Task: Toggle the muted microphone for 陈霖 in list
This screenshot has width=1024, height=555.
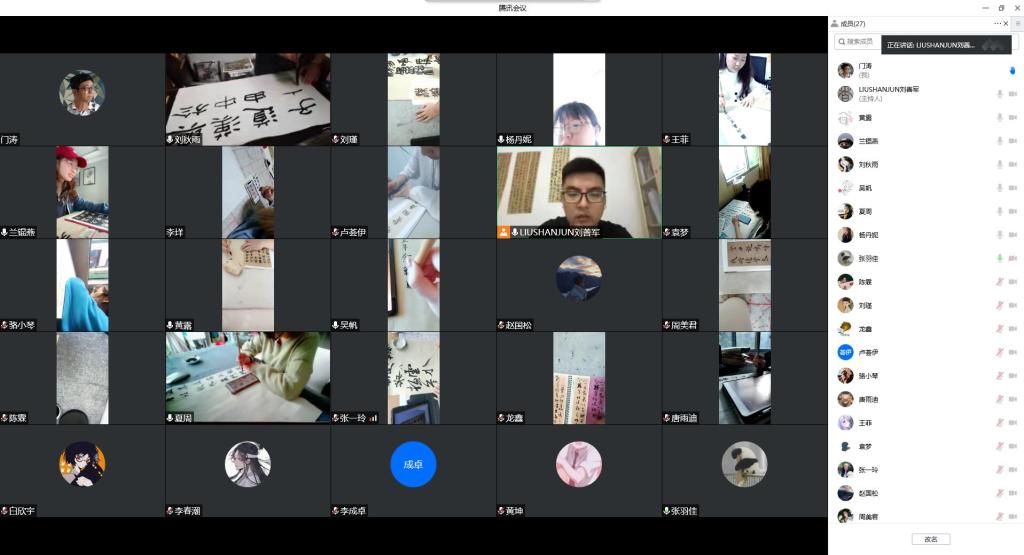Action: coord(999,282)
